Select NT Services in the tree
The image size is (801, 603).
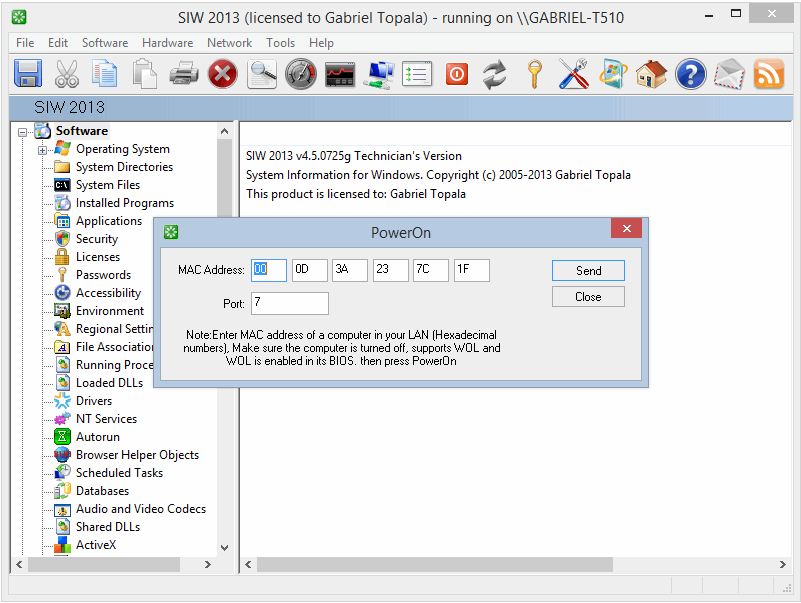(106, 419)
